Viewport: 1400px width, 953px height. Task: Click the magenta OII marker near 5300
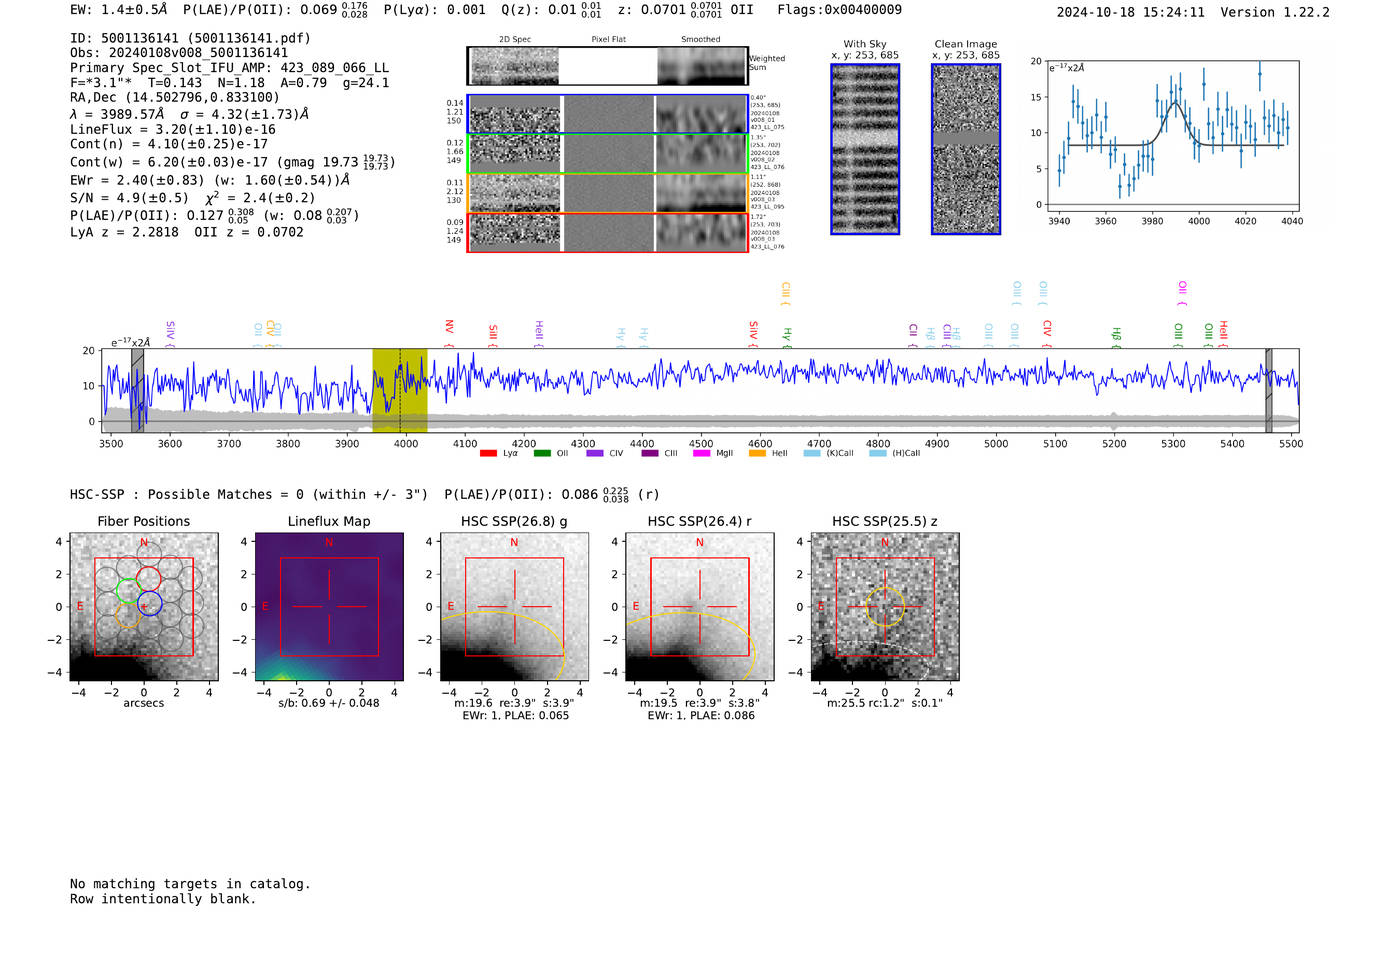pos(1182,293)
